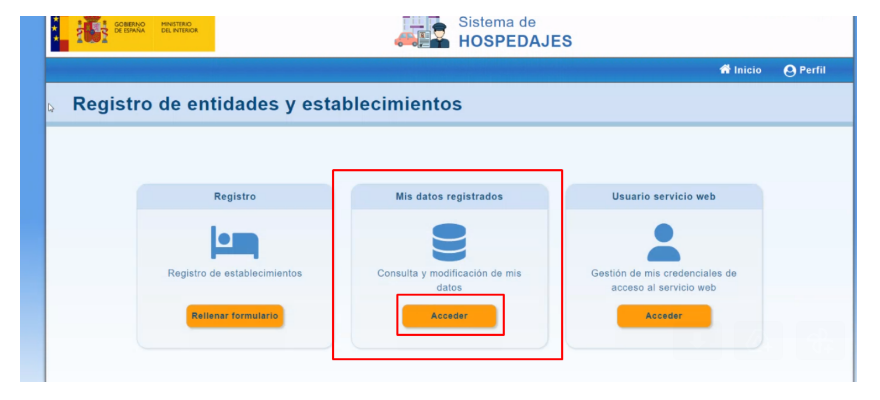This screenshot has width=880, height=400.
Task: Select the Mis datos registrados card header
Action: coord(449,197)
